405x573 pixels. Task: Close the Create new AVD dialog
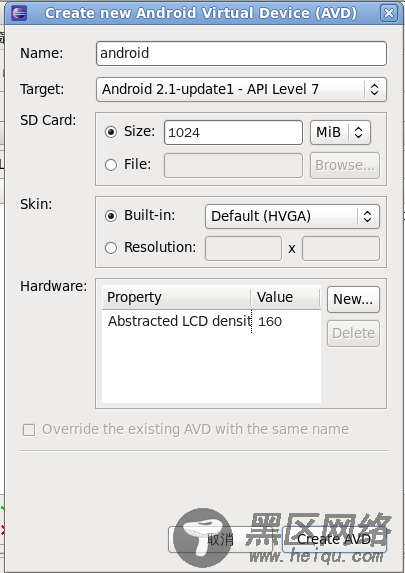click(389, 13)
